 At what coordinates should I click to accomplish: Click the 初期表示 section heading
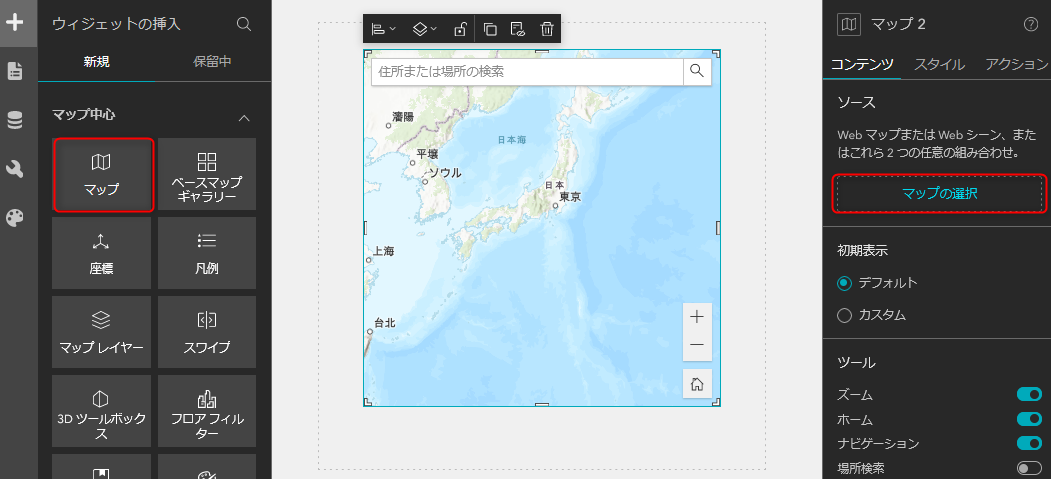(x=863, y=251)
